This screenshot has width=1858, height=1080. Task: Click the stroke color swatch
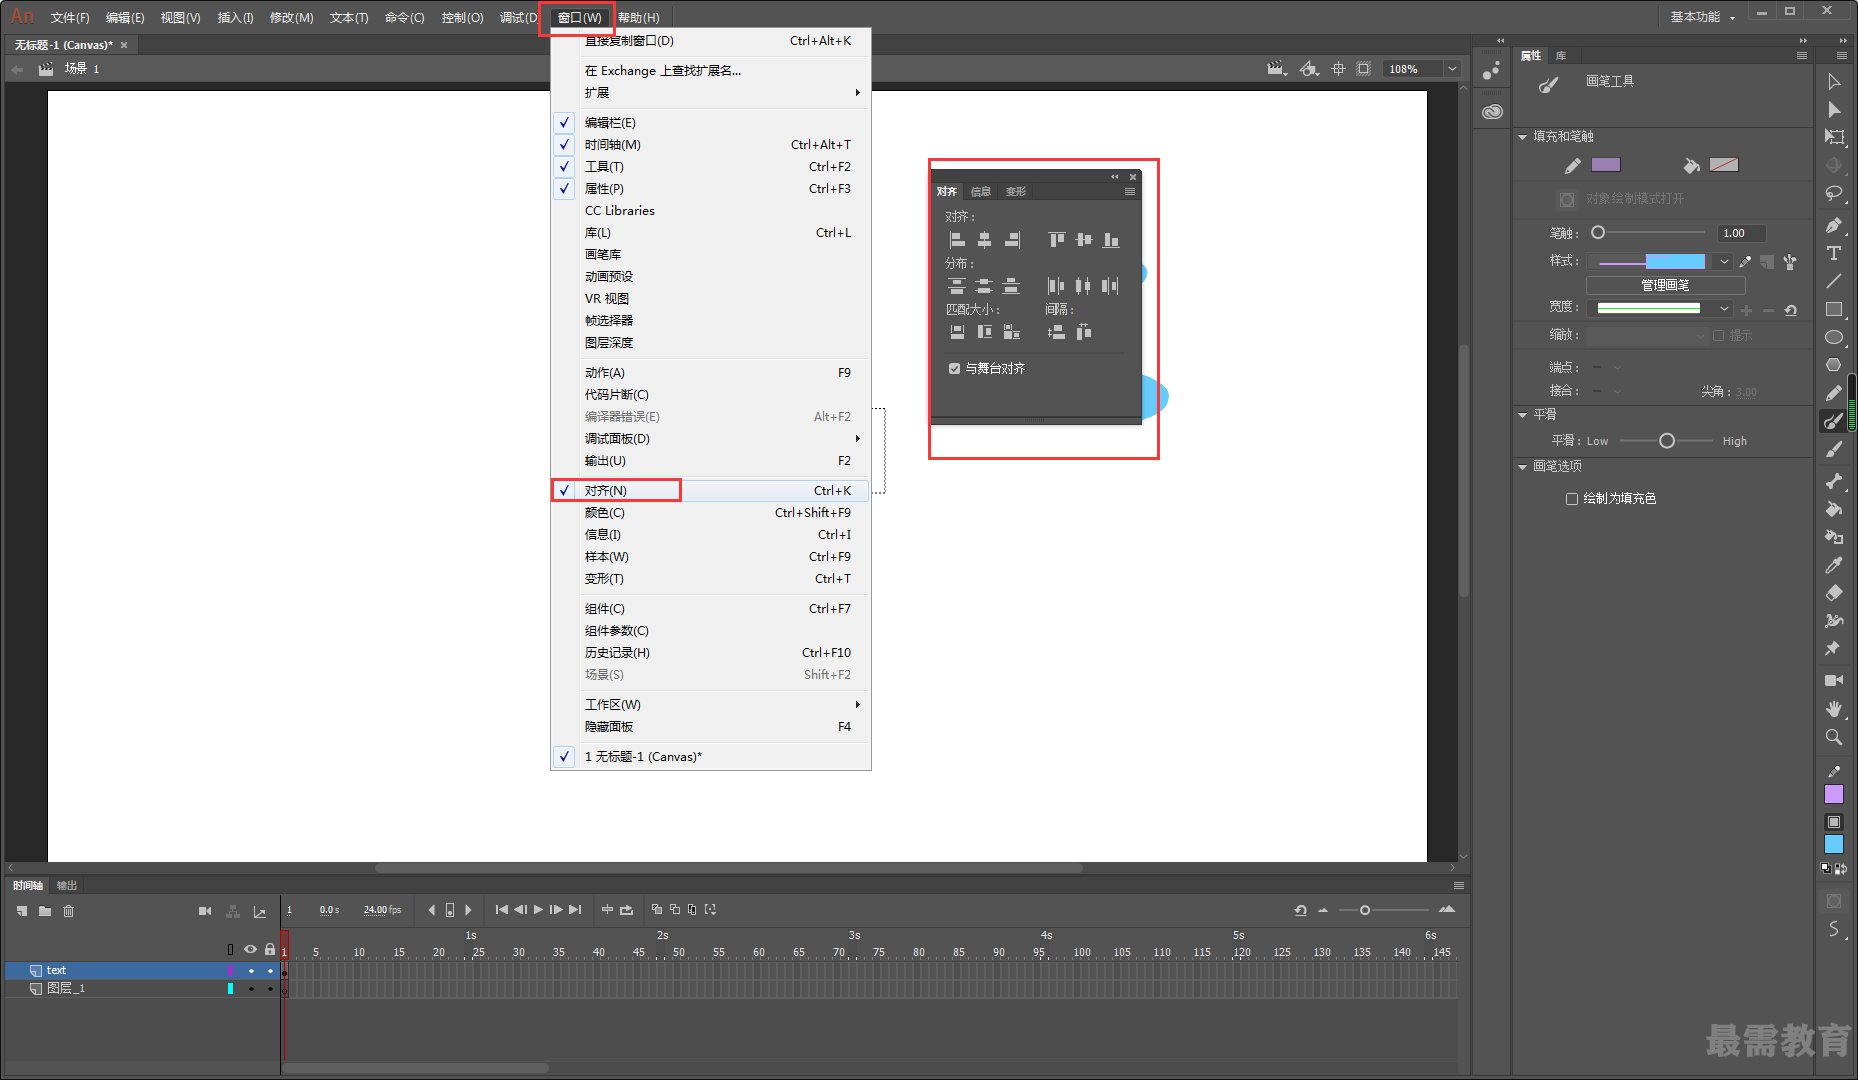(x=1606, y=165)
